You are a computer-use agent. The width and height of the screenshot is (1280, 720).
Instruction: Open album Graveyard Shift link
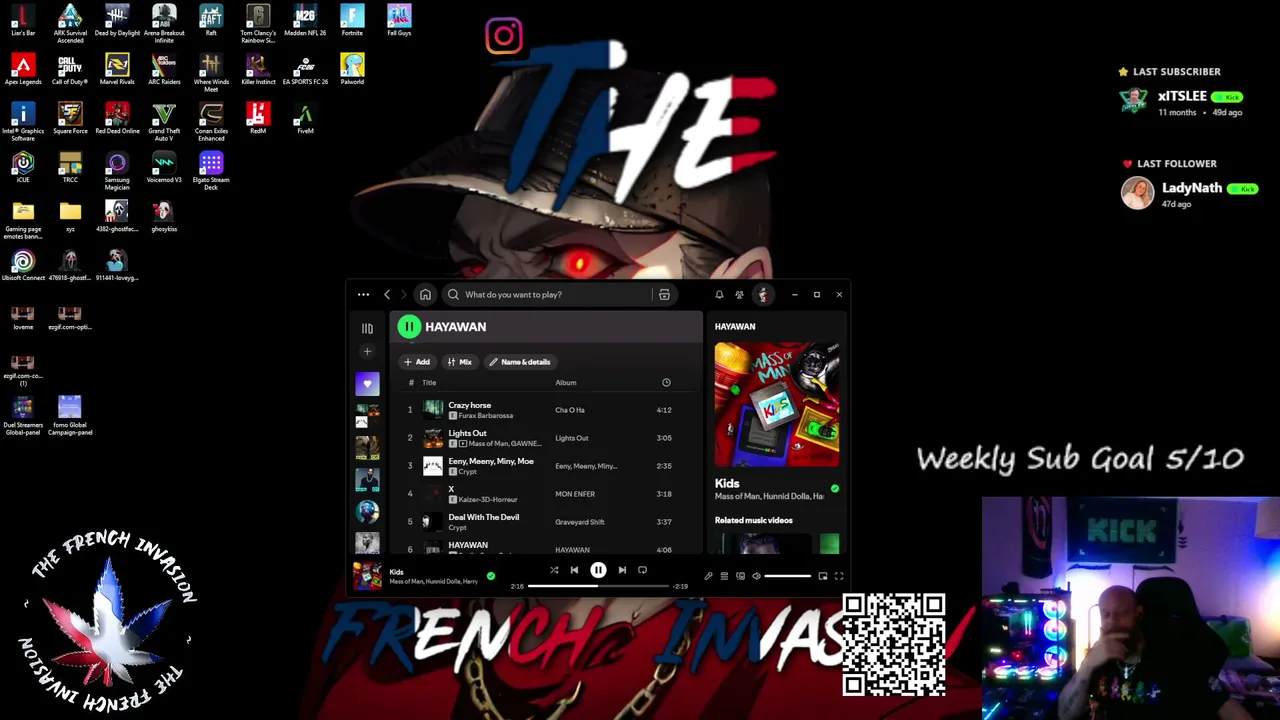(580, 522)
